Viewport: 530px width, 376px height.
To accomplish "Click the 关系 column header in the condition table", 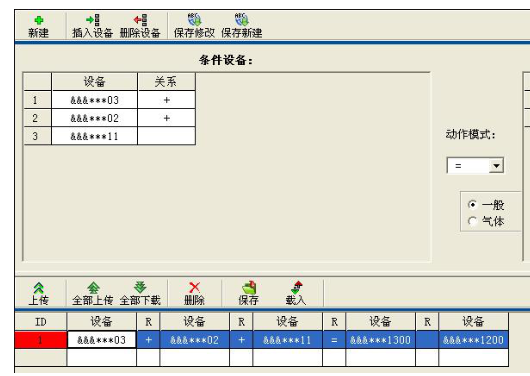I will click(167, 81).
